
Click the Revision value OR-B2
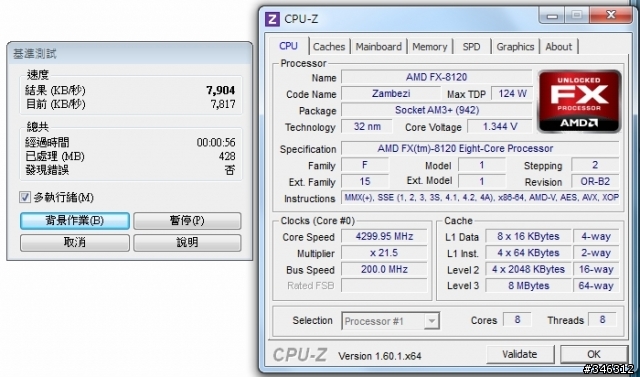(595, 181)
